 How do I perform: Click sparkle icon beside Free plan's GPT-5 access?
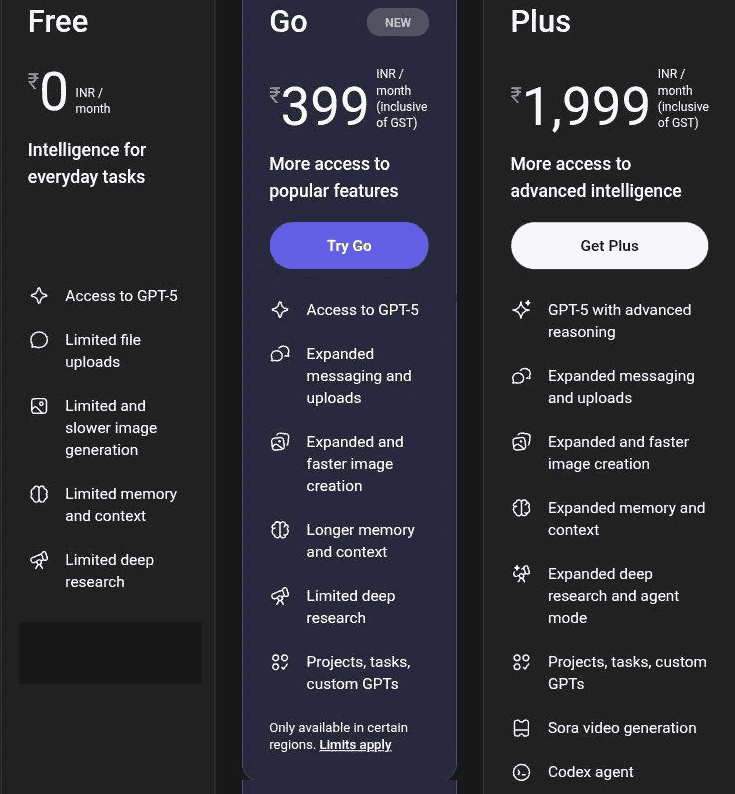[39, 296]
